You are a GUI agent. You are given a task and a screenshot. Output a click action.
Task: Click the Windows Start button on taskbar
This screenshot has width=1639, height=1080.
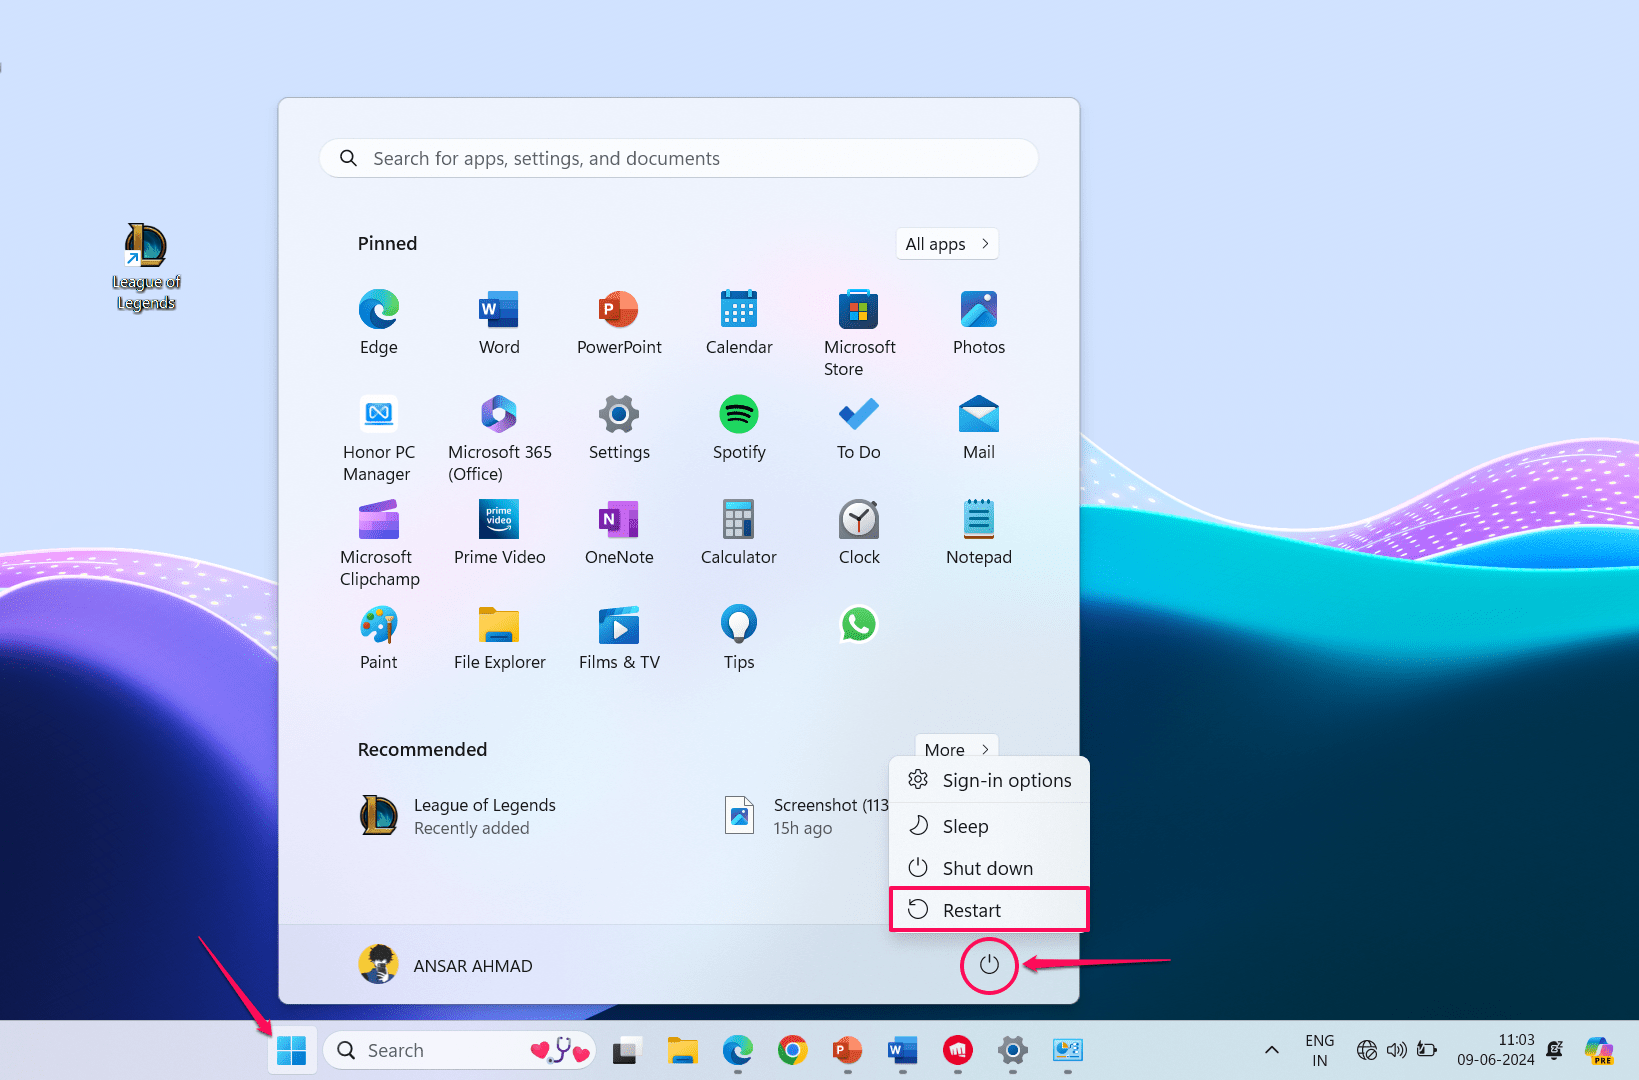292,1050
